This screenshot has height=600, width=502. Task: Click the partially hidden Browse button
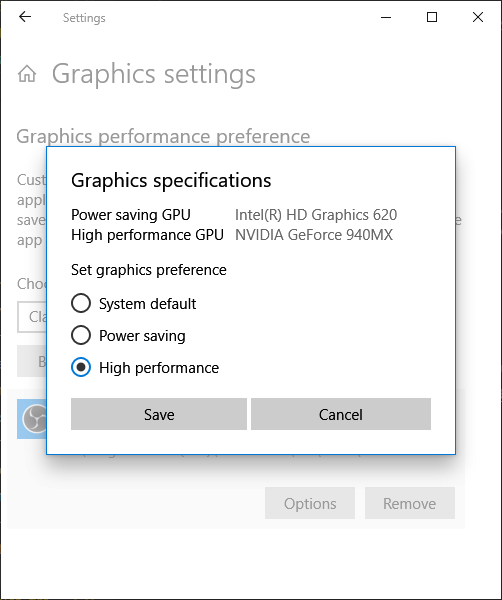coord(32,361)
